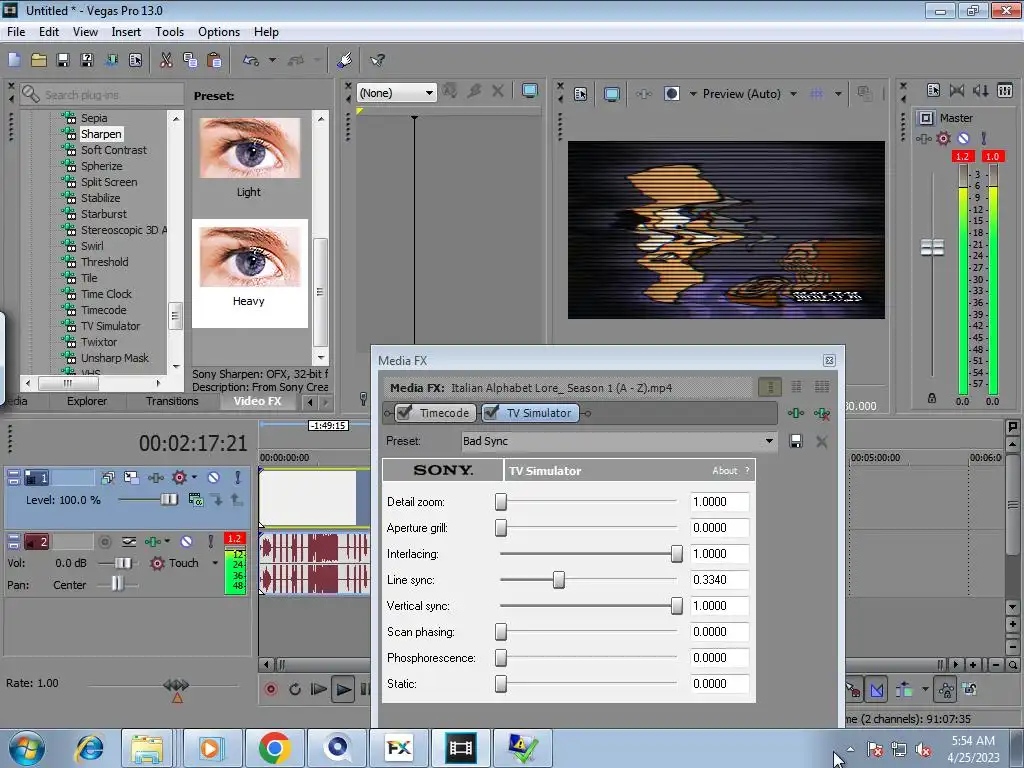The height and width of the screenshot is (768, 1024).
Task: Open Chrome from the taskbar
Action: [274, 748]
